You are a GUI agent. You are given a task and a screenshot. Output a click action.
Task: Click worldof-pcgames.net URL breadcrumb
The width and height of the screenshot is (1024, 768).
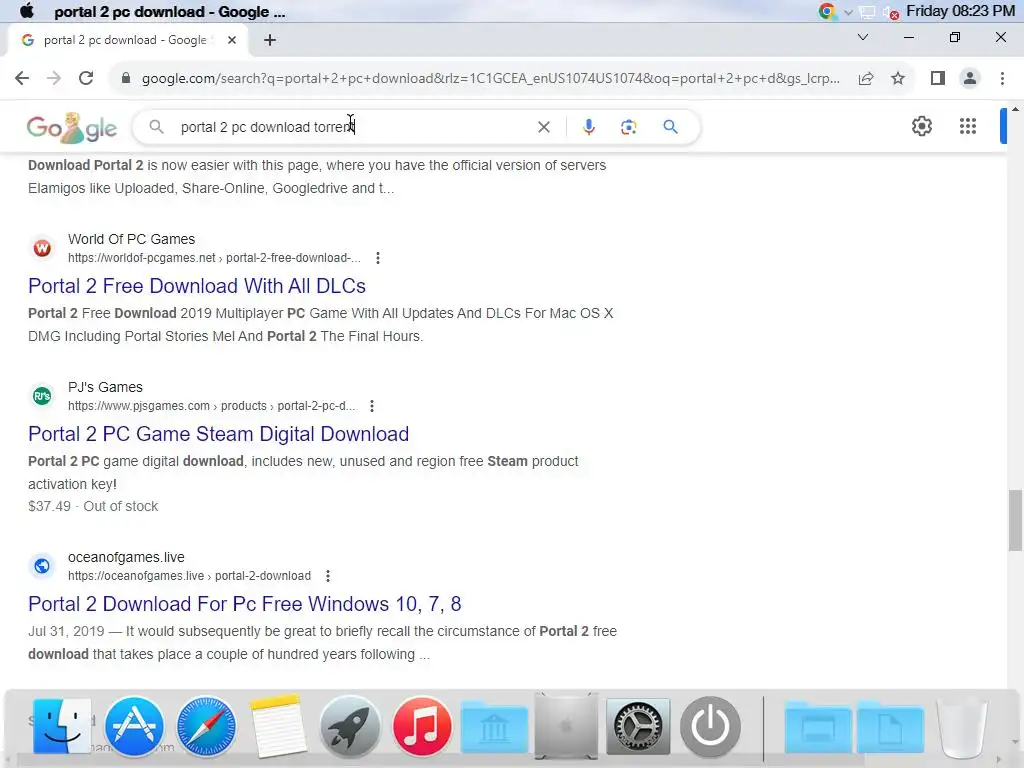tap(214, 258)
